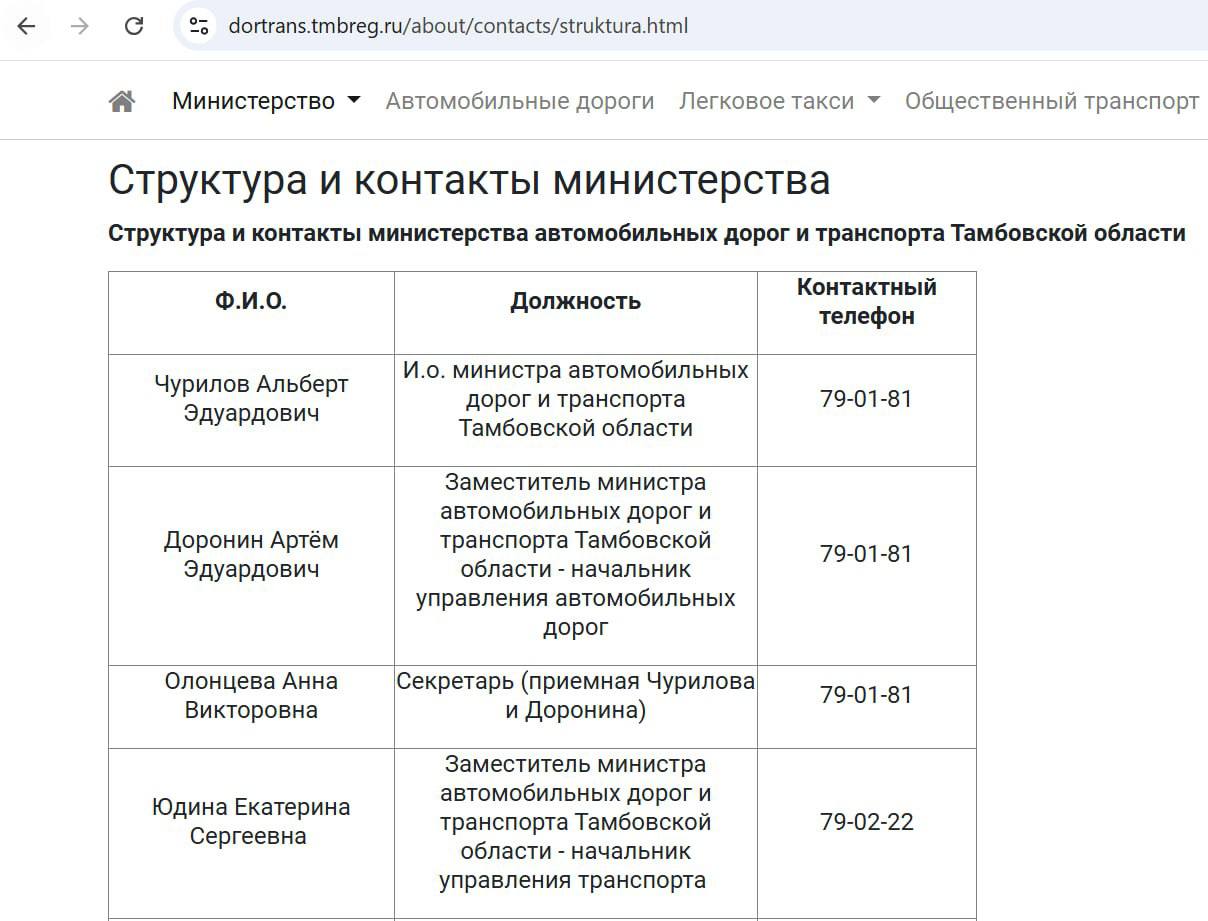Click phone 79-01-81 in Олонцева row
The image size is (1208, 921).
click(867, 695)
